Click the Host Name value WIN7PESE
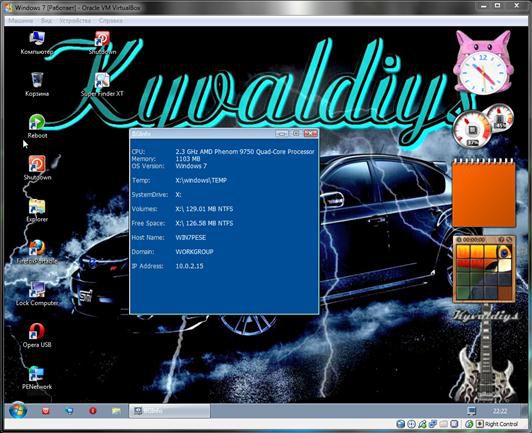The height and width of the screenshot is (433, 532). [191, 238]
